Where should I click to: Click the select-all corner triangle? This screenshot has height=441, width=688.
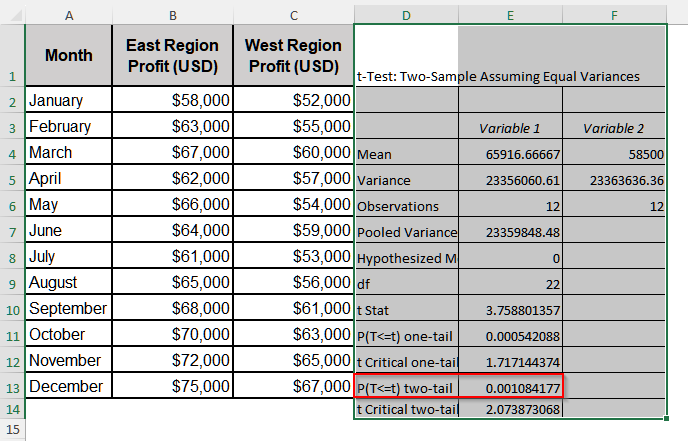(11, 14)
